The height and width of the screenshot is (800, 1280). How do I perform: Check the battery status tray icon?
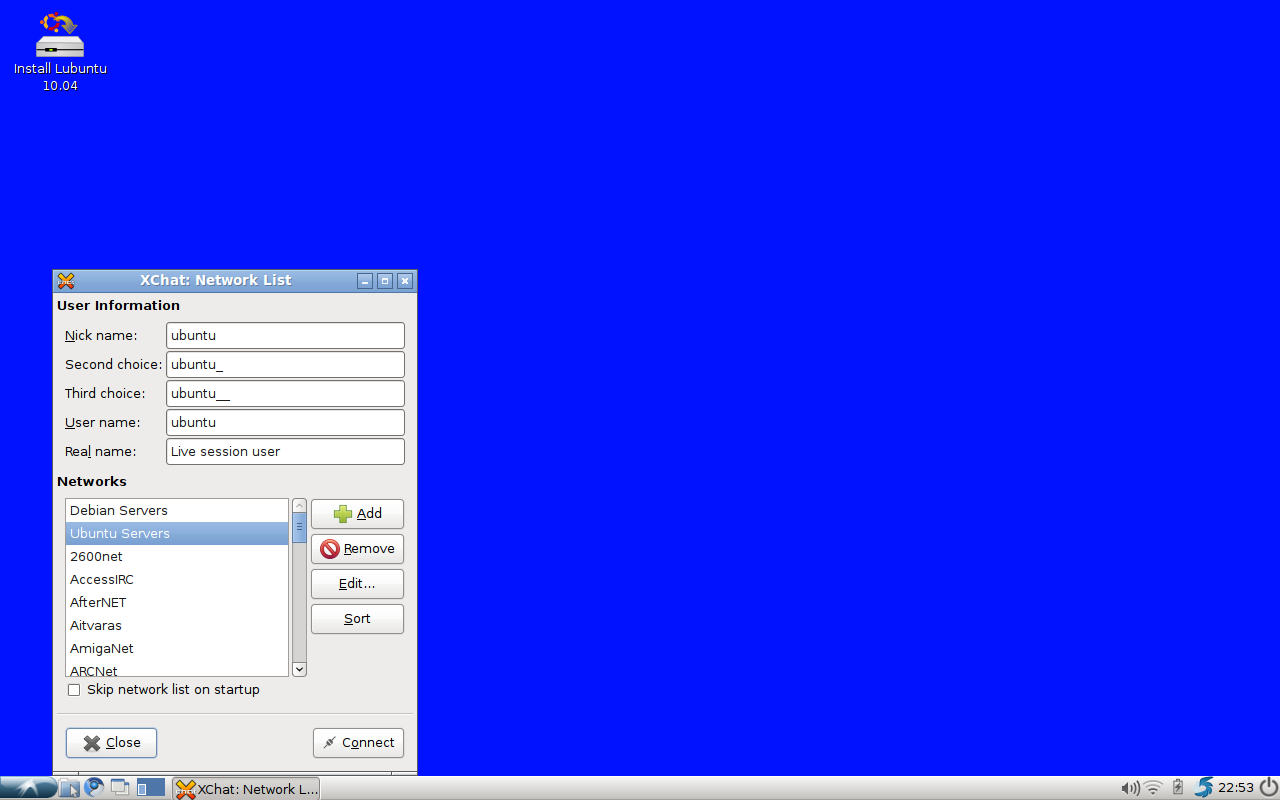(1178, 788)
